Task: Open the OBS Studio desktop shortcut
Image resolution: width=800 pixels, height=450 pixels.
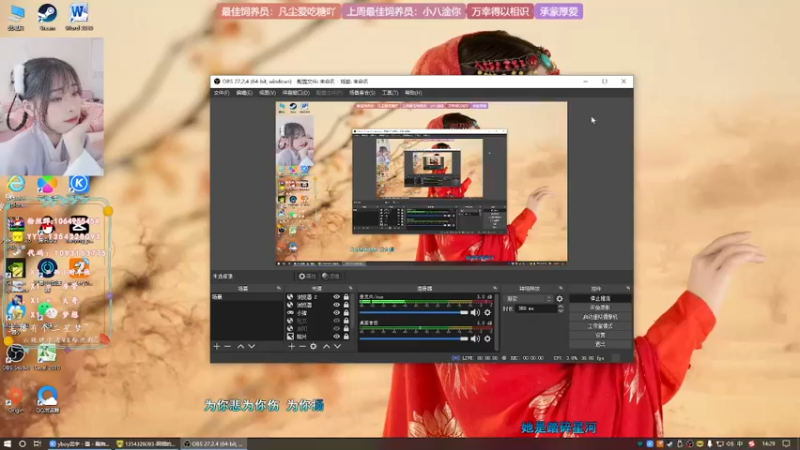Action: (16, 357)
